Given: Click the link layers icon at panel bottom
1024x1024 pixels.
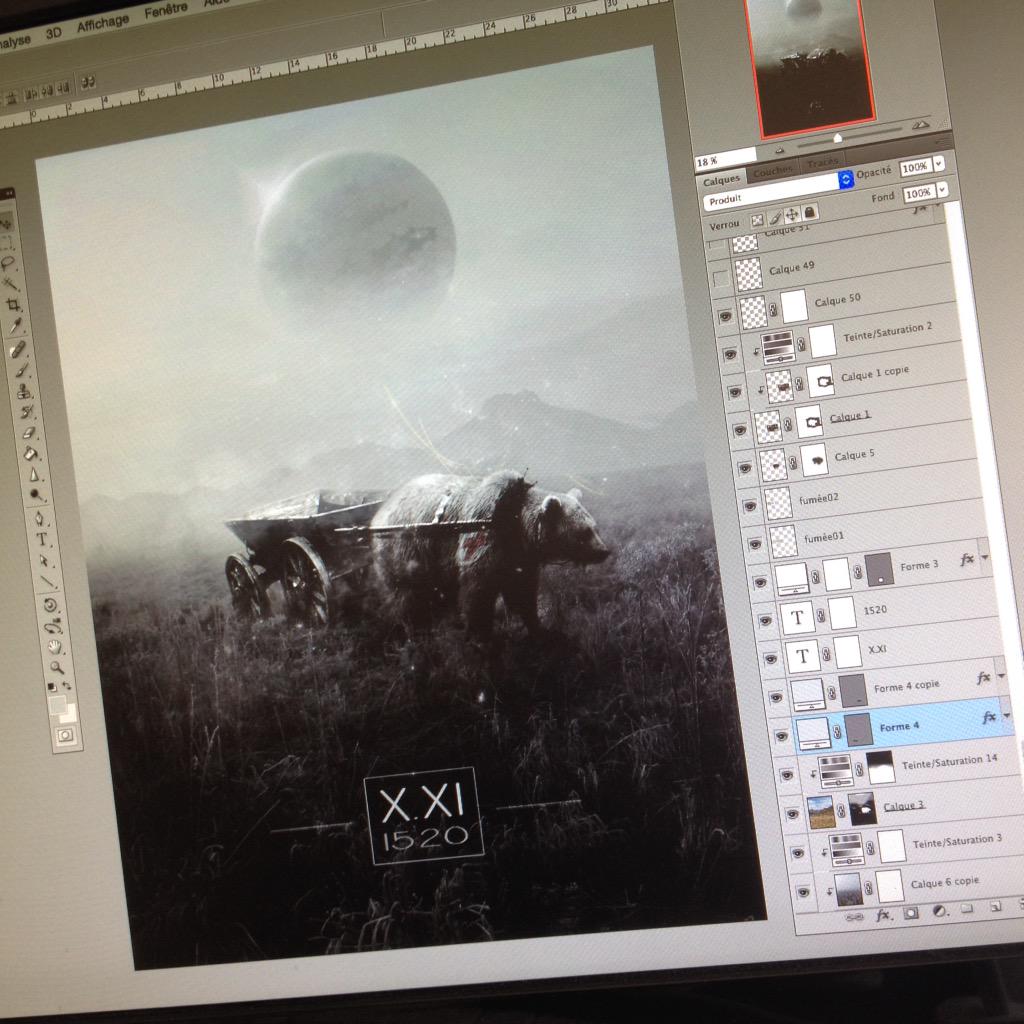Looking at the screenshot, I should tap(854, 917).
